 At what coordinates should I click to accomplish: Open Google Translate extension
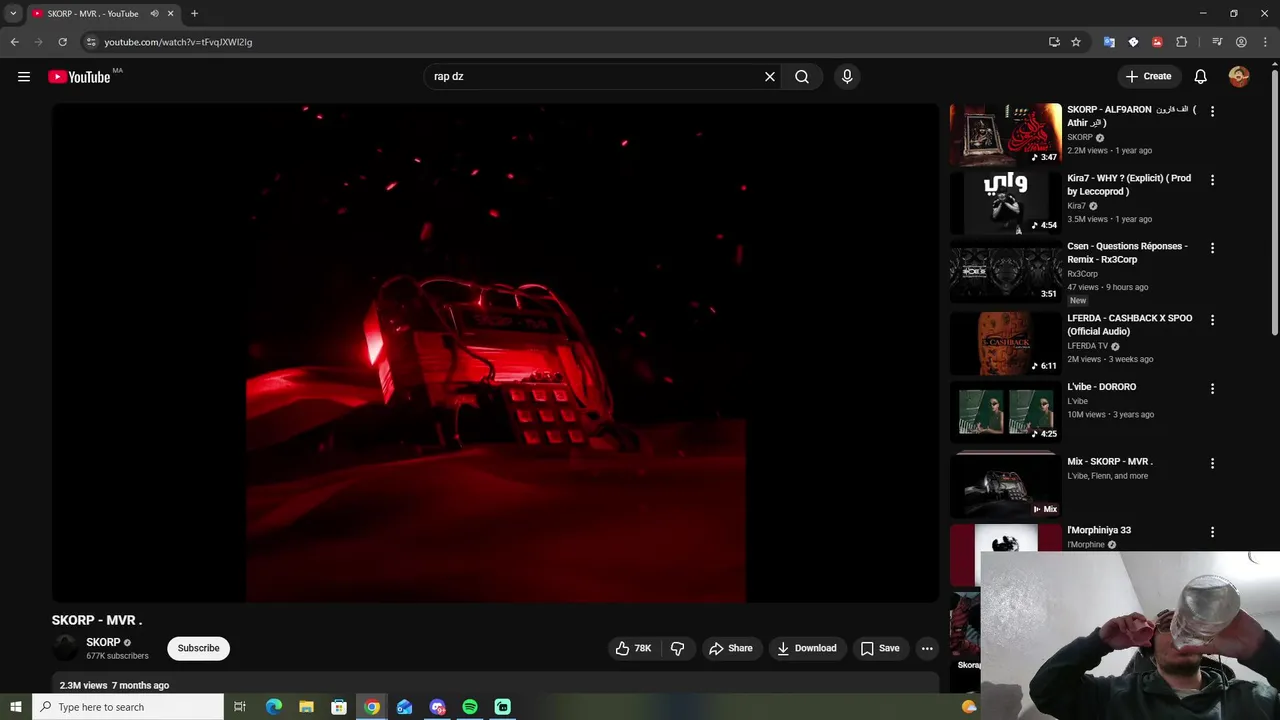(1109, 42)
